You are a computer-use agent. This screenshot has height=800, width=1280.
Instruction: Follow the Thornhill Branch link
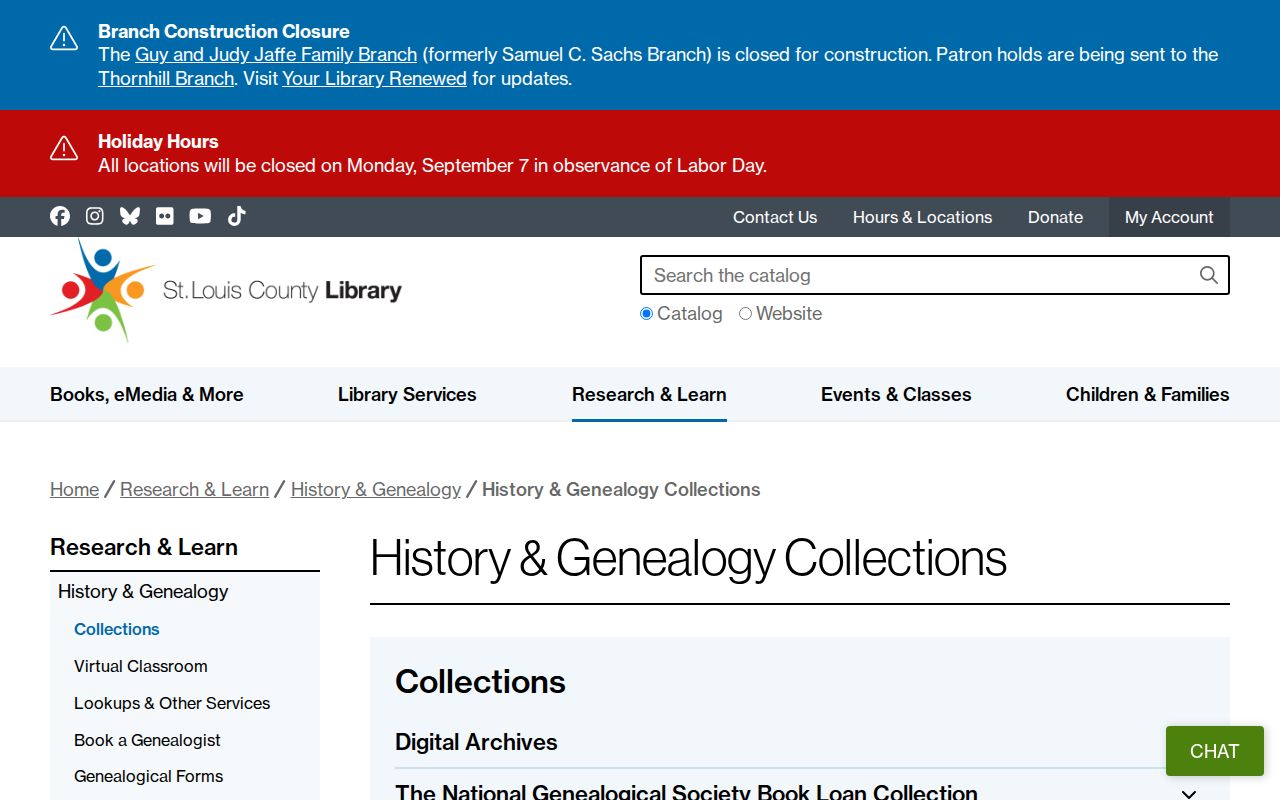[166, 79]
